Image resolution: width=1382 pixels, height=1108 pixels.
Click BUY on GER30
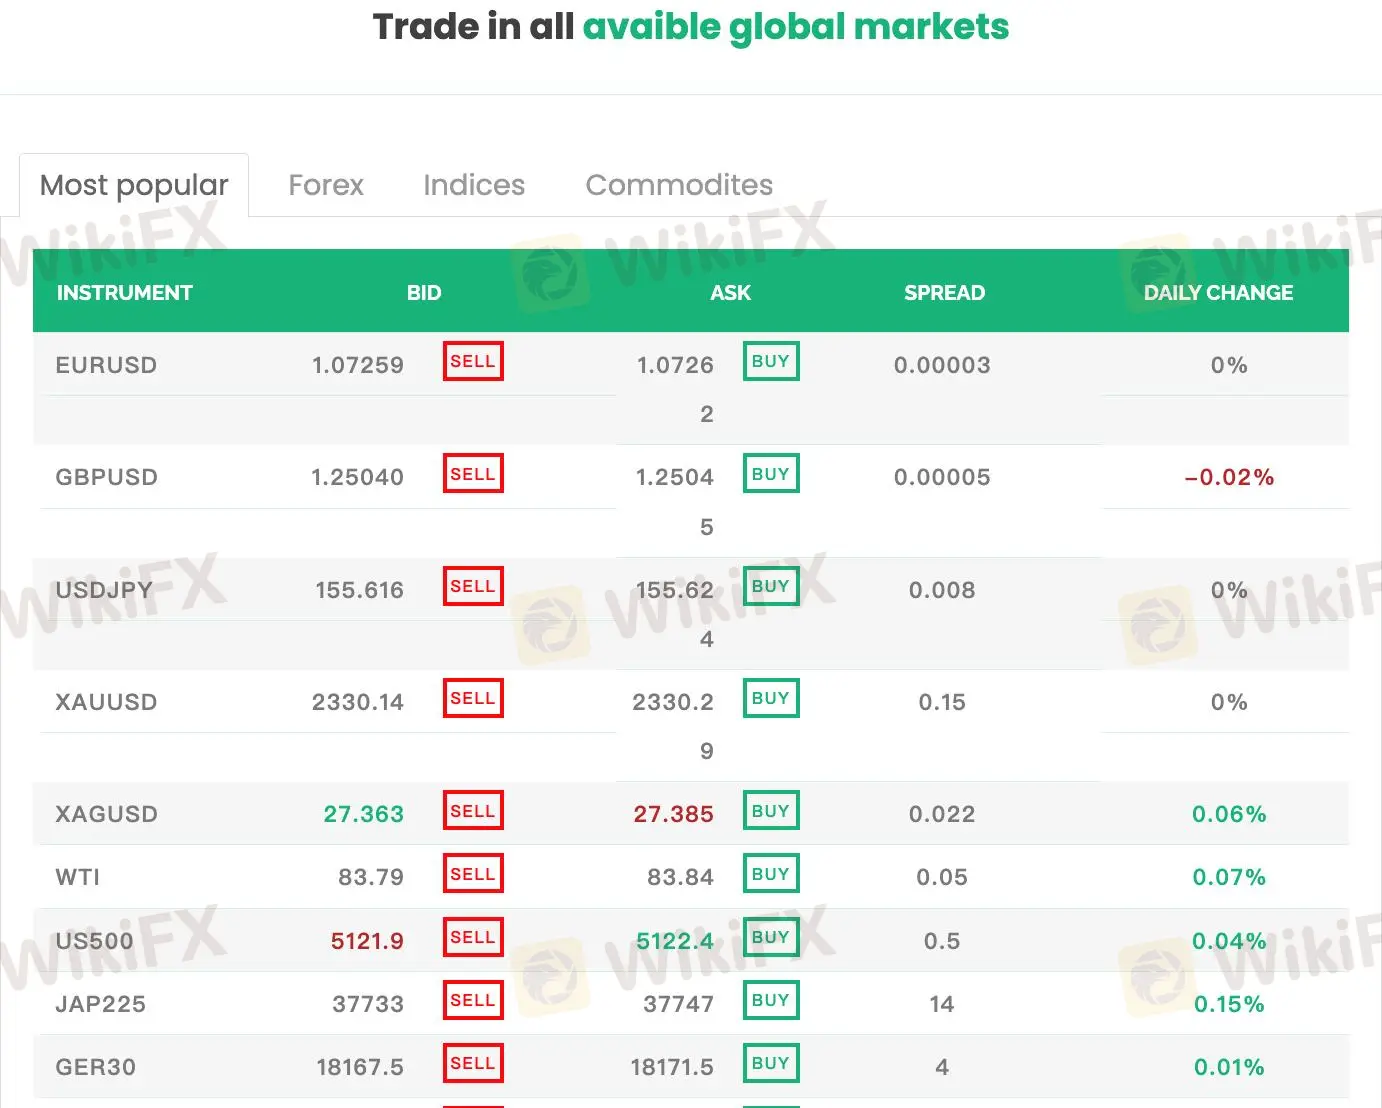770,1063
